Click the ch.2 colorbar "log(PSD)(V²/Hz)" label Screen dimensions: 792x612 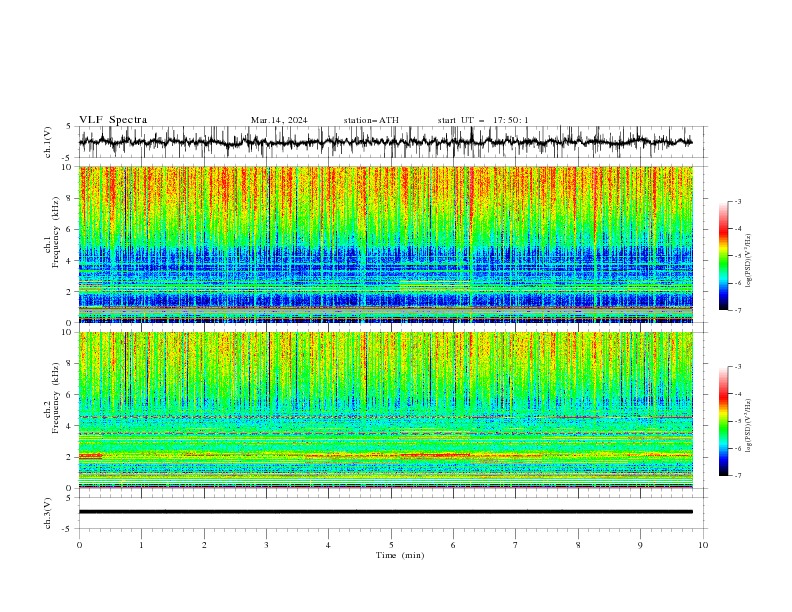click(749, 426)
